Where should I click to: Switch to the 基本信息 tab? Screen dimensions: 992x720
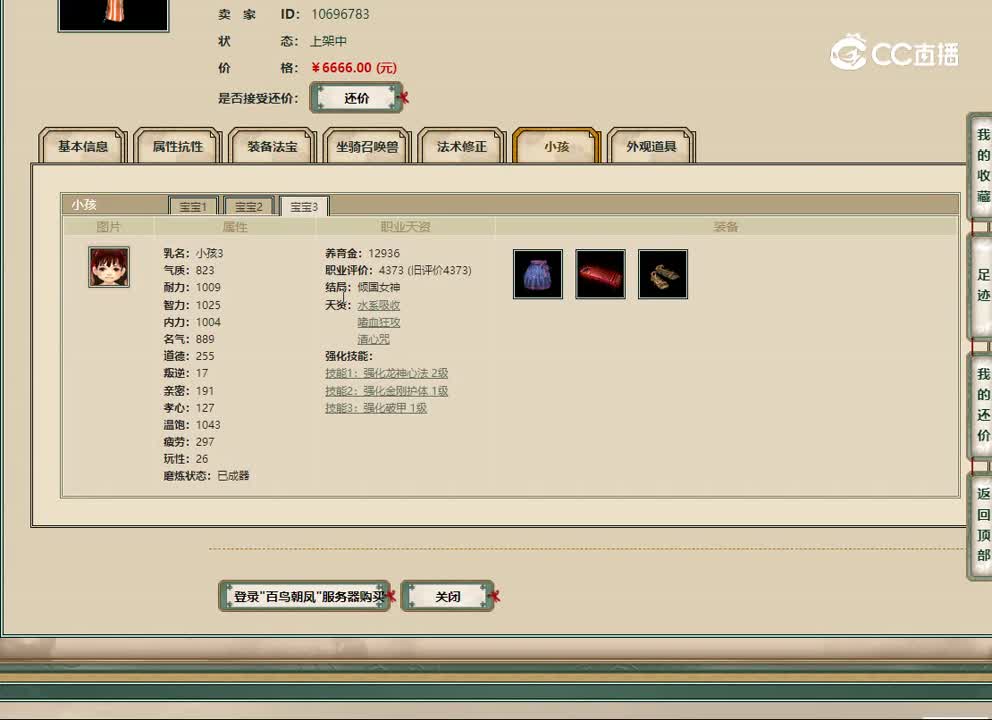pos(81,145)
